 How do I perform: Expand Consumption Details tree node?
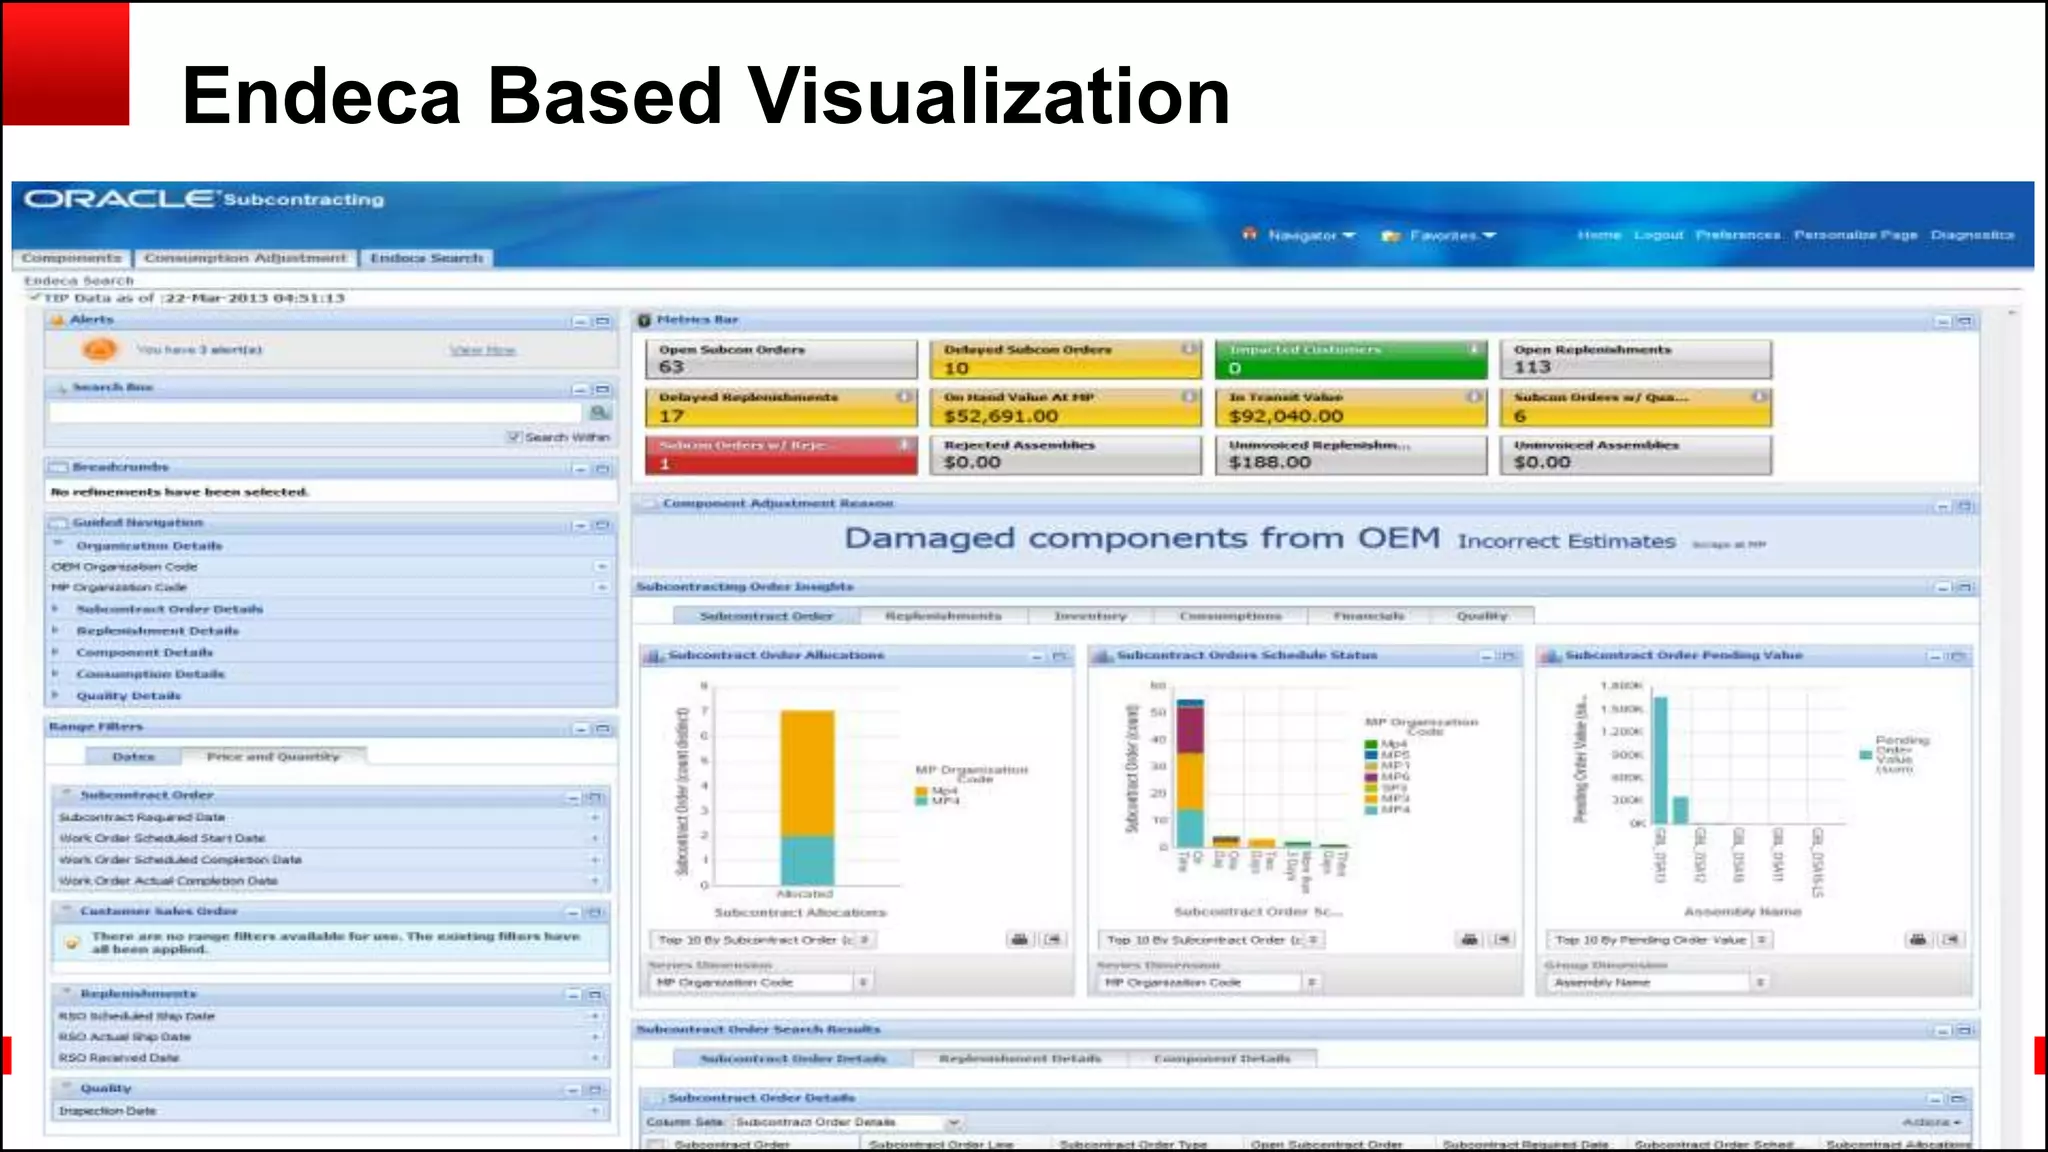point(56,674)
